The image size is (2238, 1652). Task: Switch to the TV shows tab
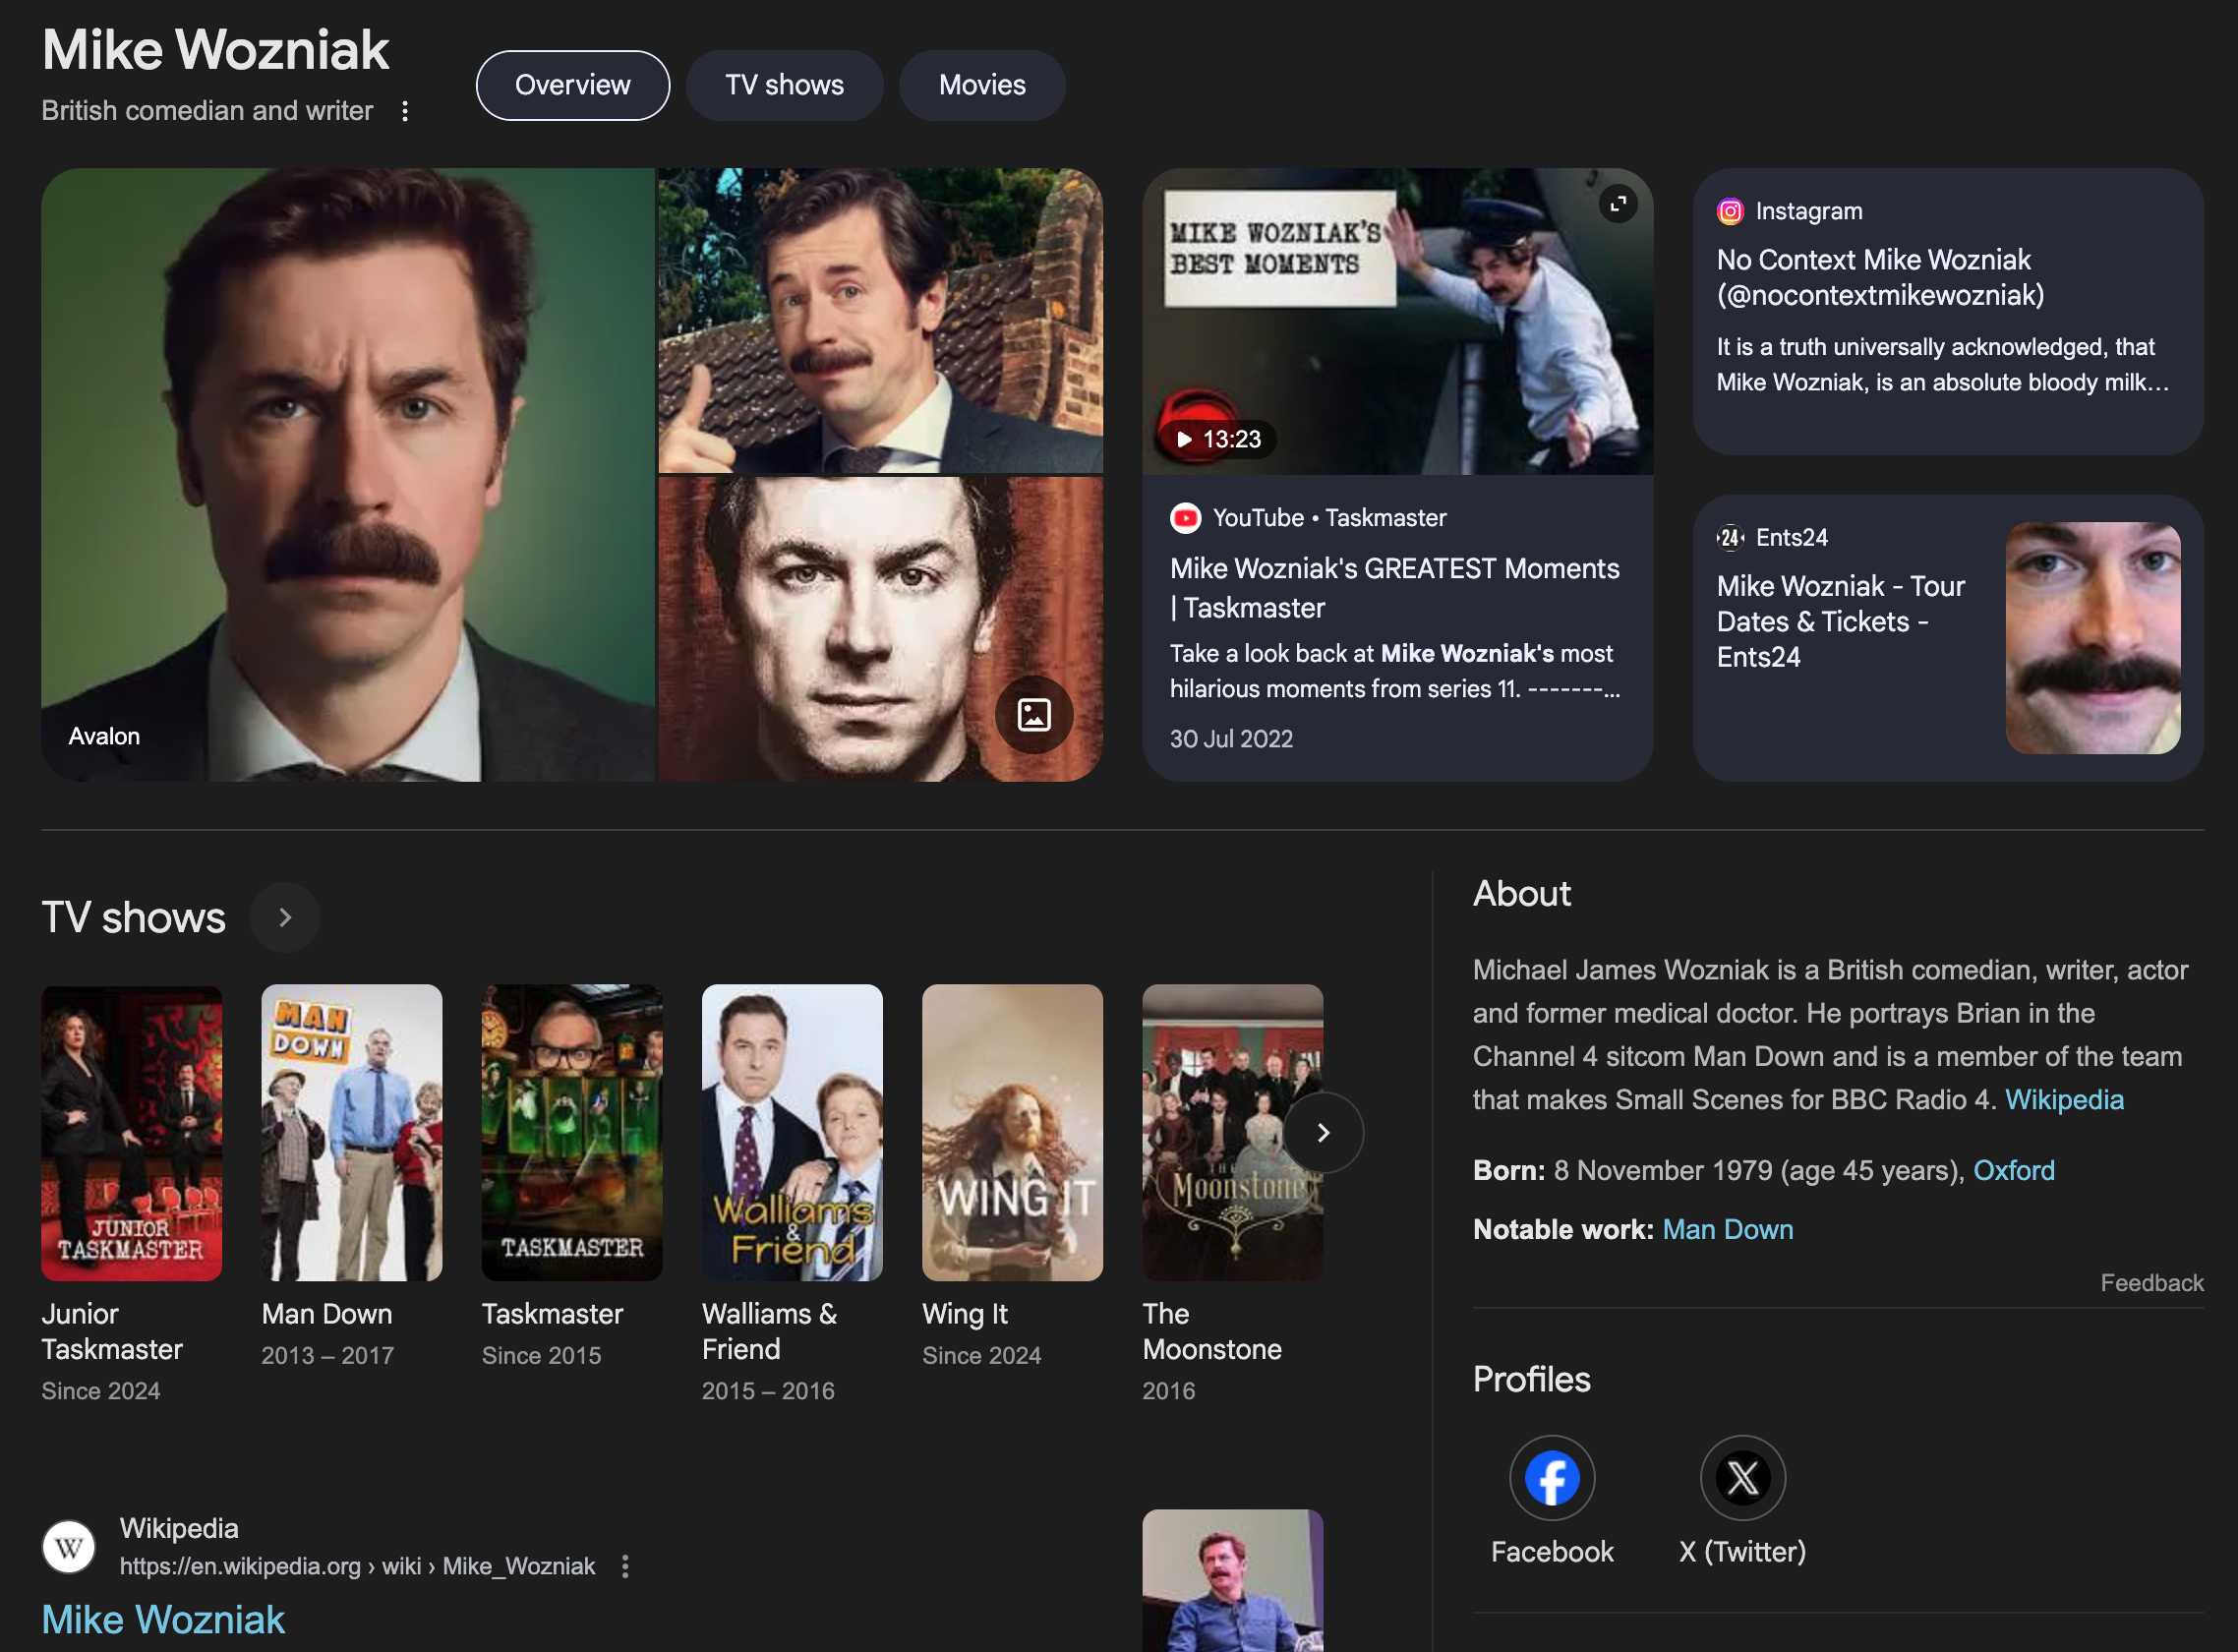784,86
